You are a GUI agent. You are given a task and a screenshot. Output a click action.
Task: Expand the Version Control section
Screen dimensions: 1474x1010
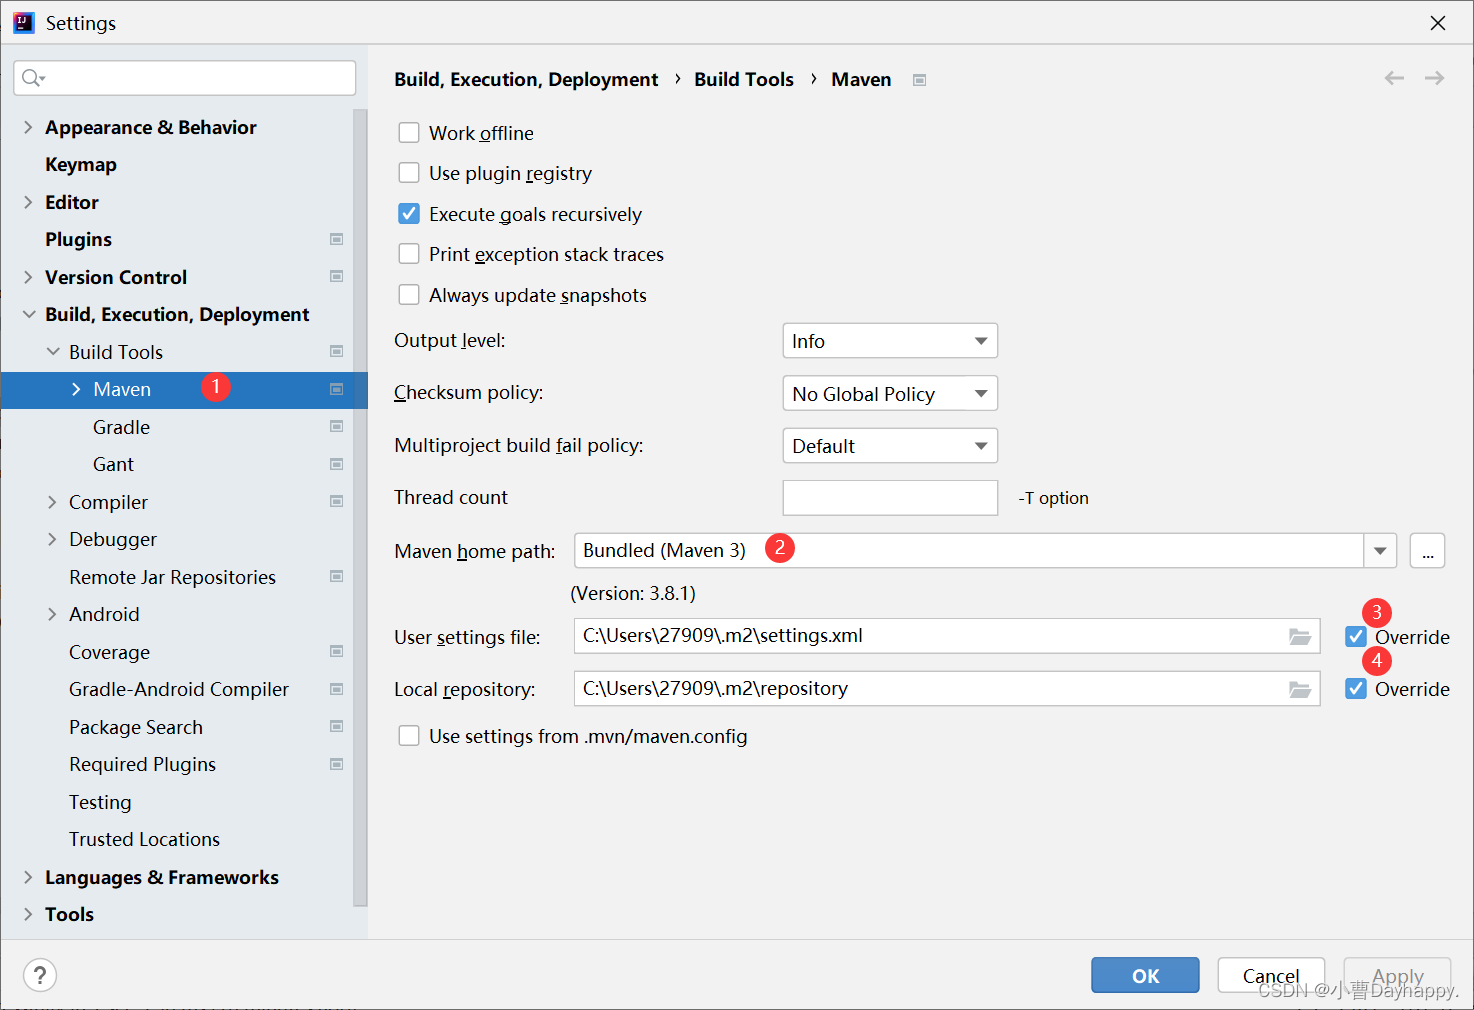tap(28, 277)
